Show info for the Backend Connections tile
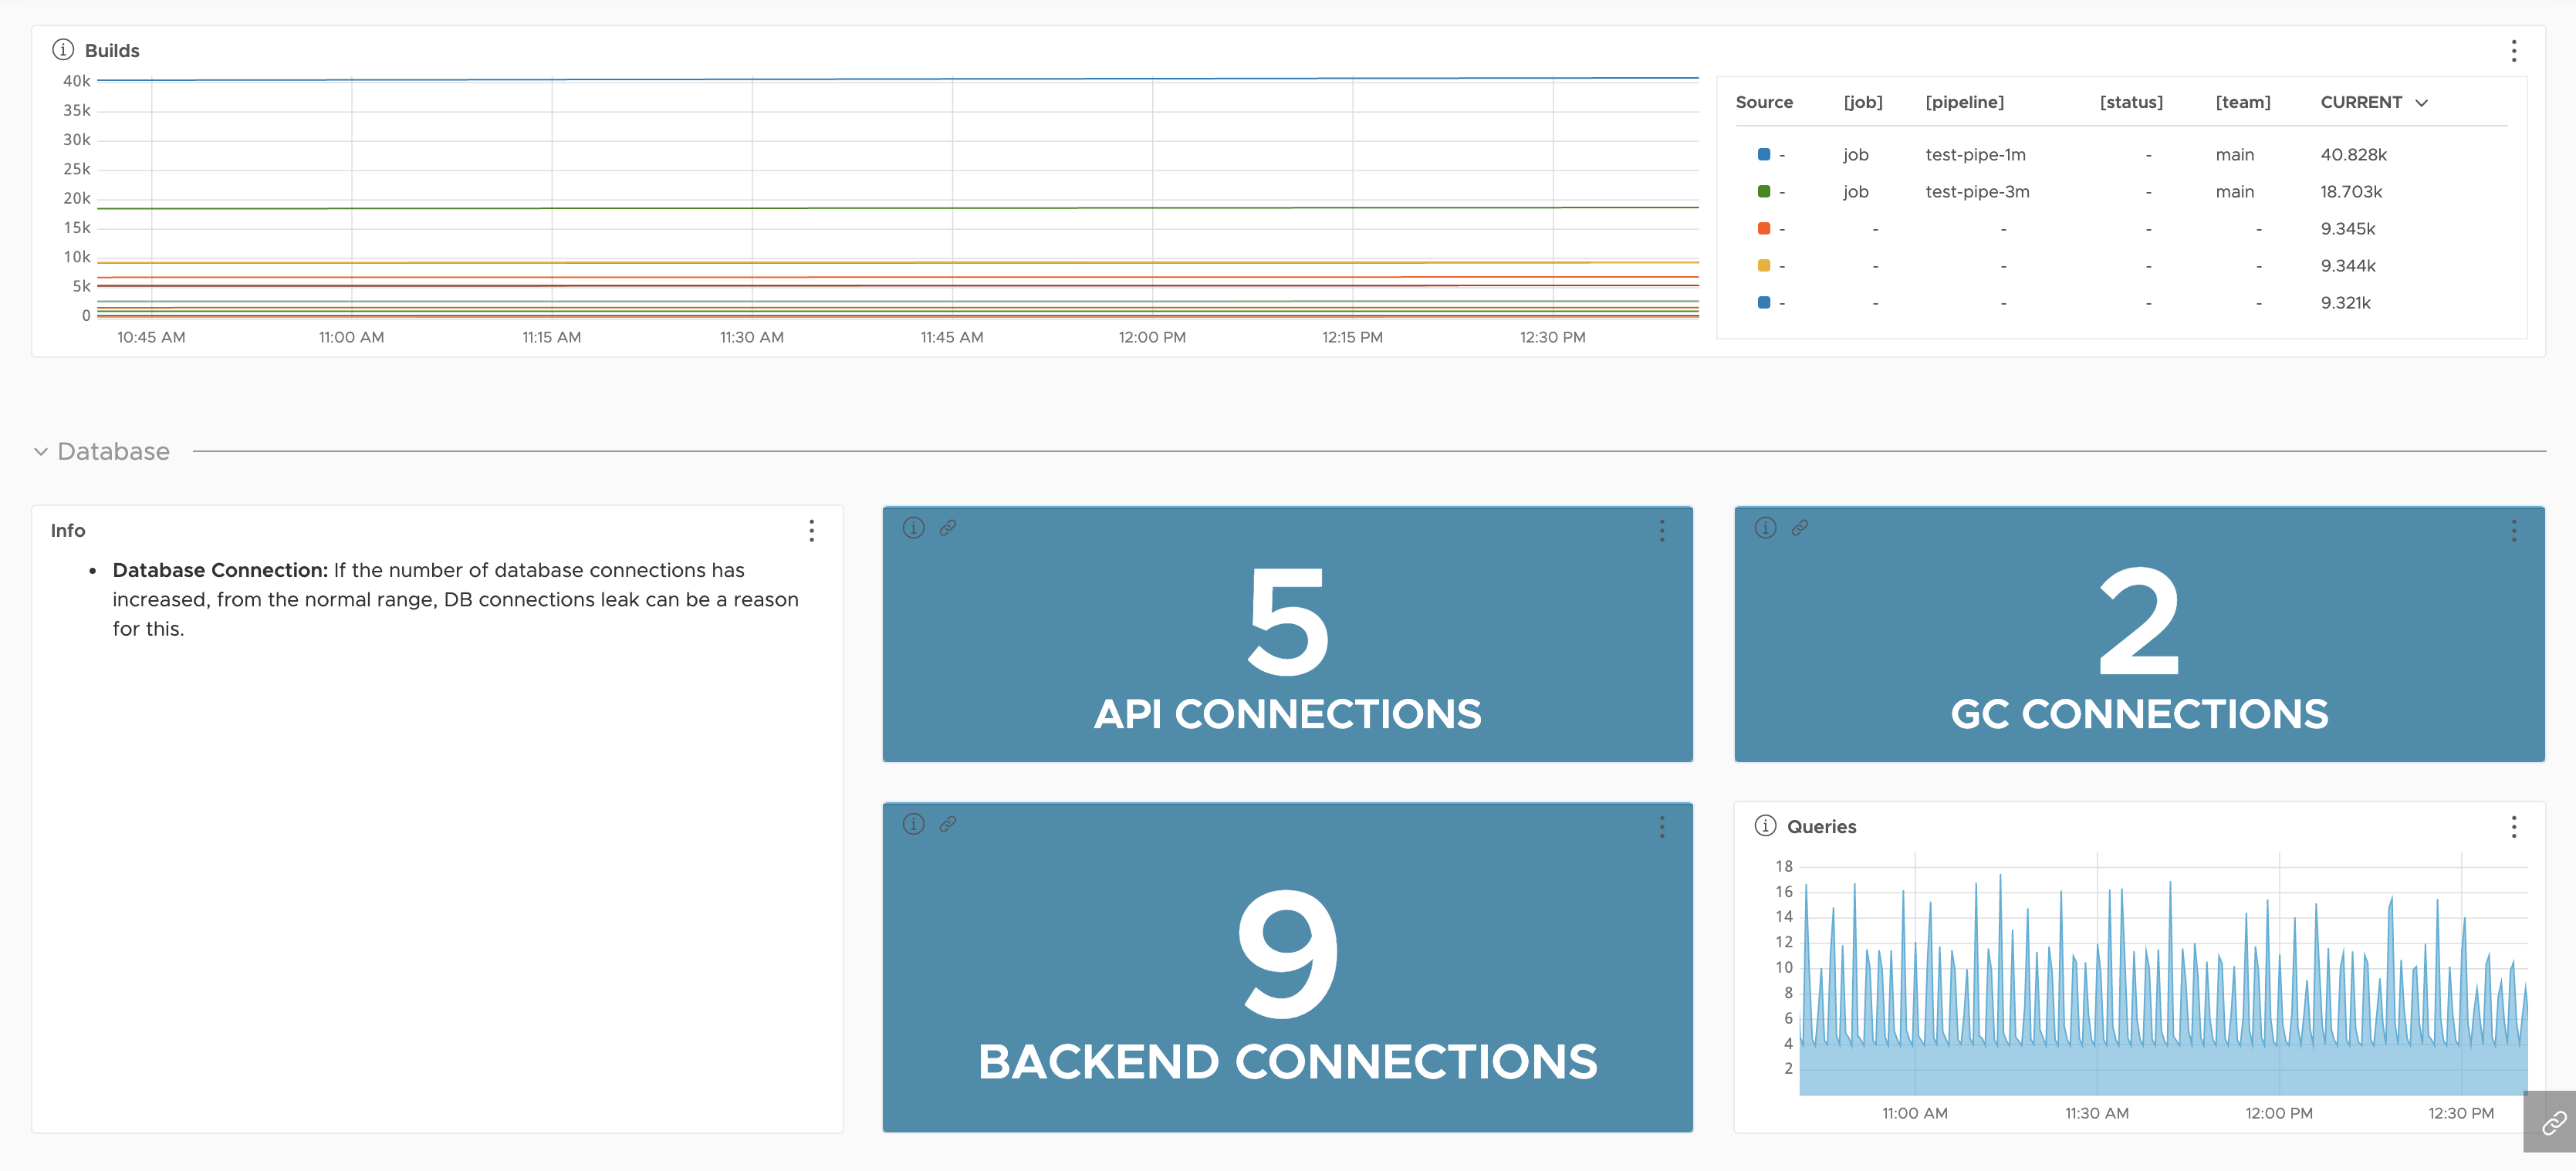Image resolution: width=2576 pixels, height=1171 pixels. pos(913,824)
